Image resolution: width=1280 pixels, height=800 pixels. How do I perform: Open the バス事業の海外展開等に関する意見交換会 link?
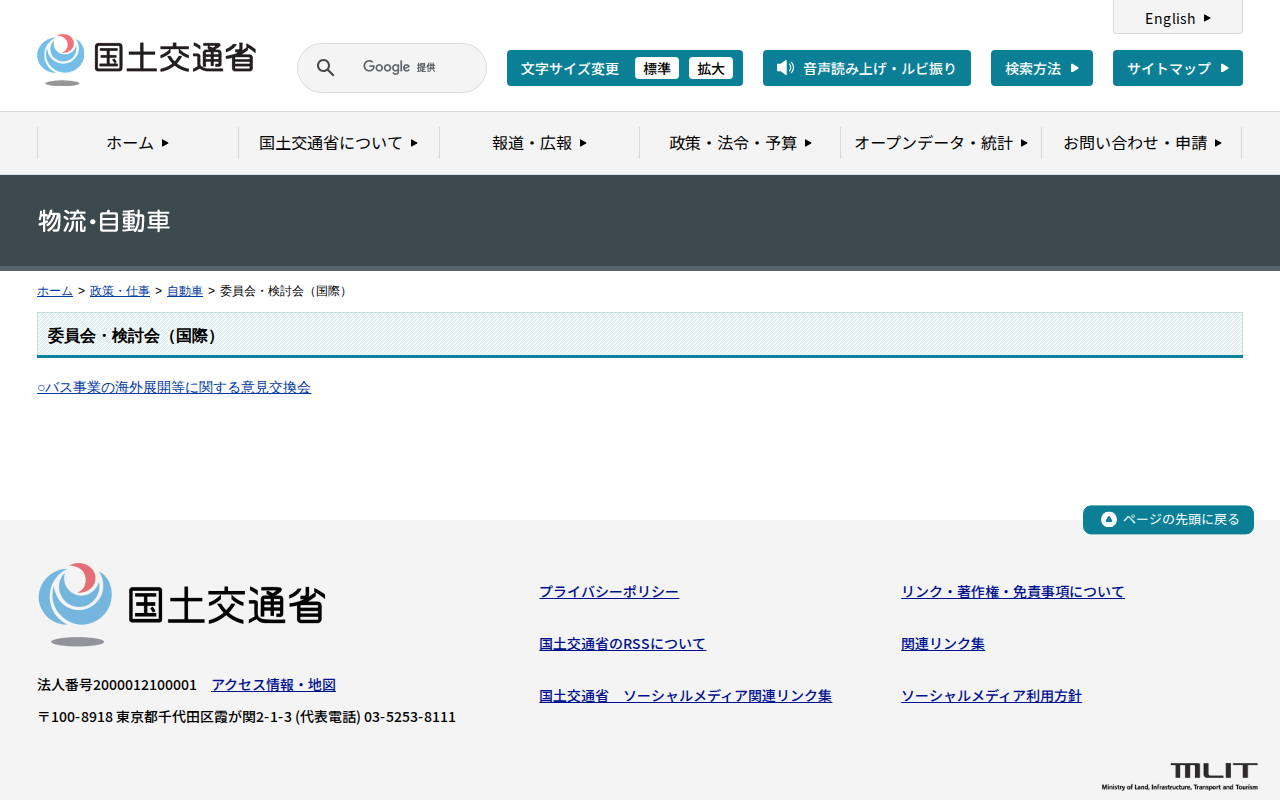tap(174, 387)
